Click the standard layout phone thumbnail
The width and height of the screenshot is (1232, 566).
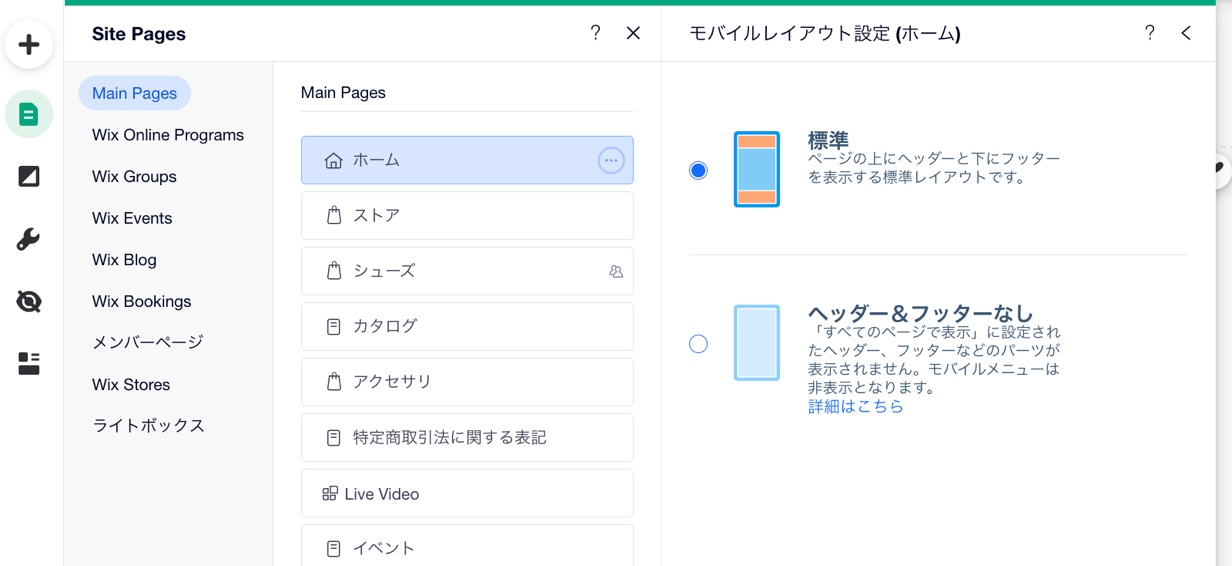pos(756,169)
